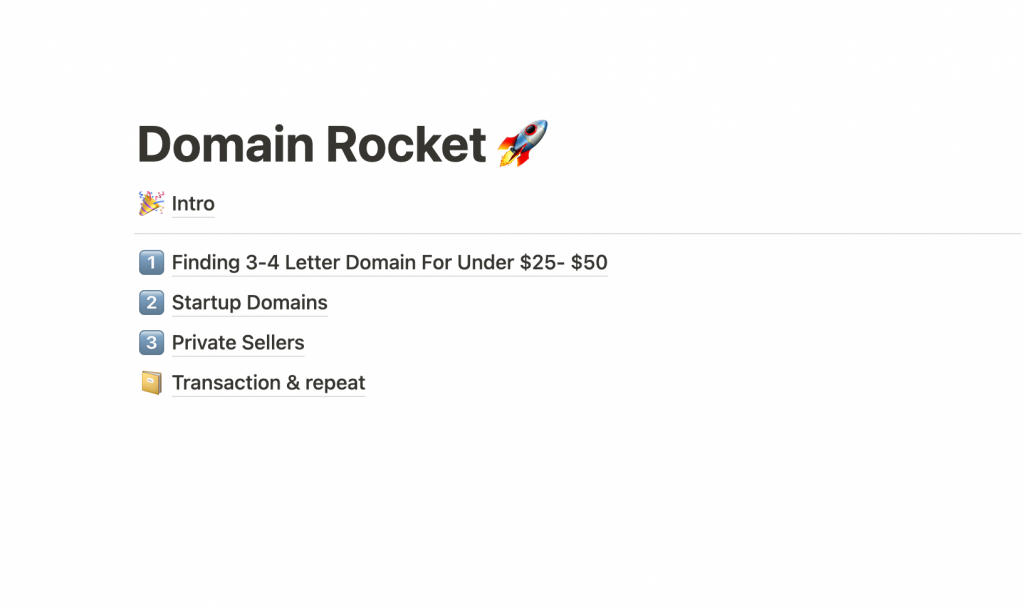
Task: Click the word "Sellers" in Private Sellers
Action: tap(270, 343)
